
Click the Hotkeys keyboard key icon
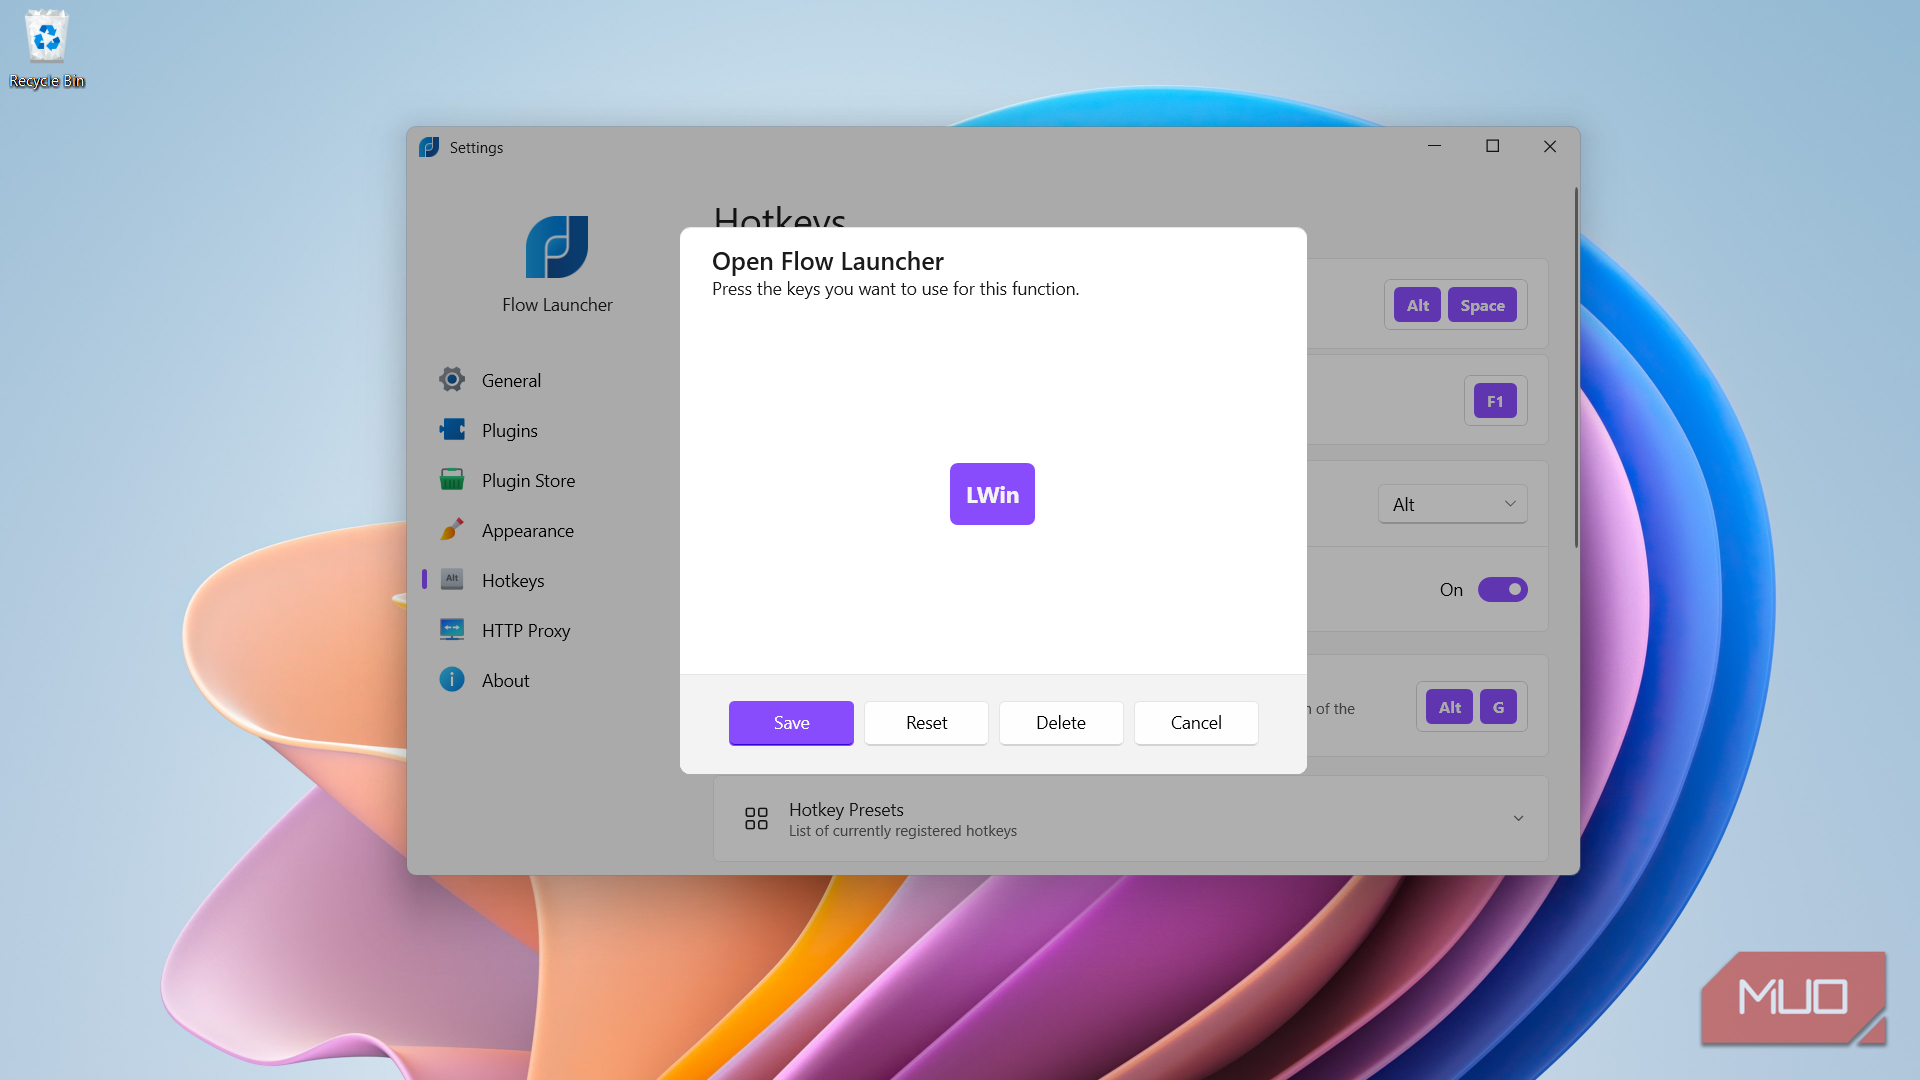(x=452, y=580)
